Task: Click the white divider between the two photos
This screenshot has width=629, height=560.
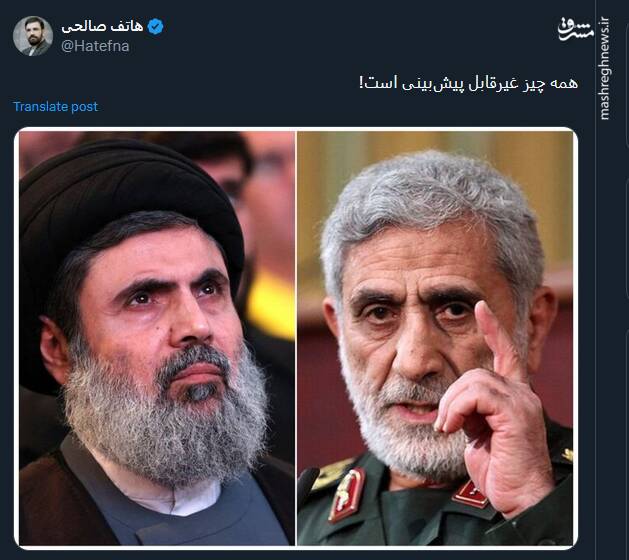Action: pyautogui.click(x=296, y=338)
